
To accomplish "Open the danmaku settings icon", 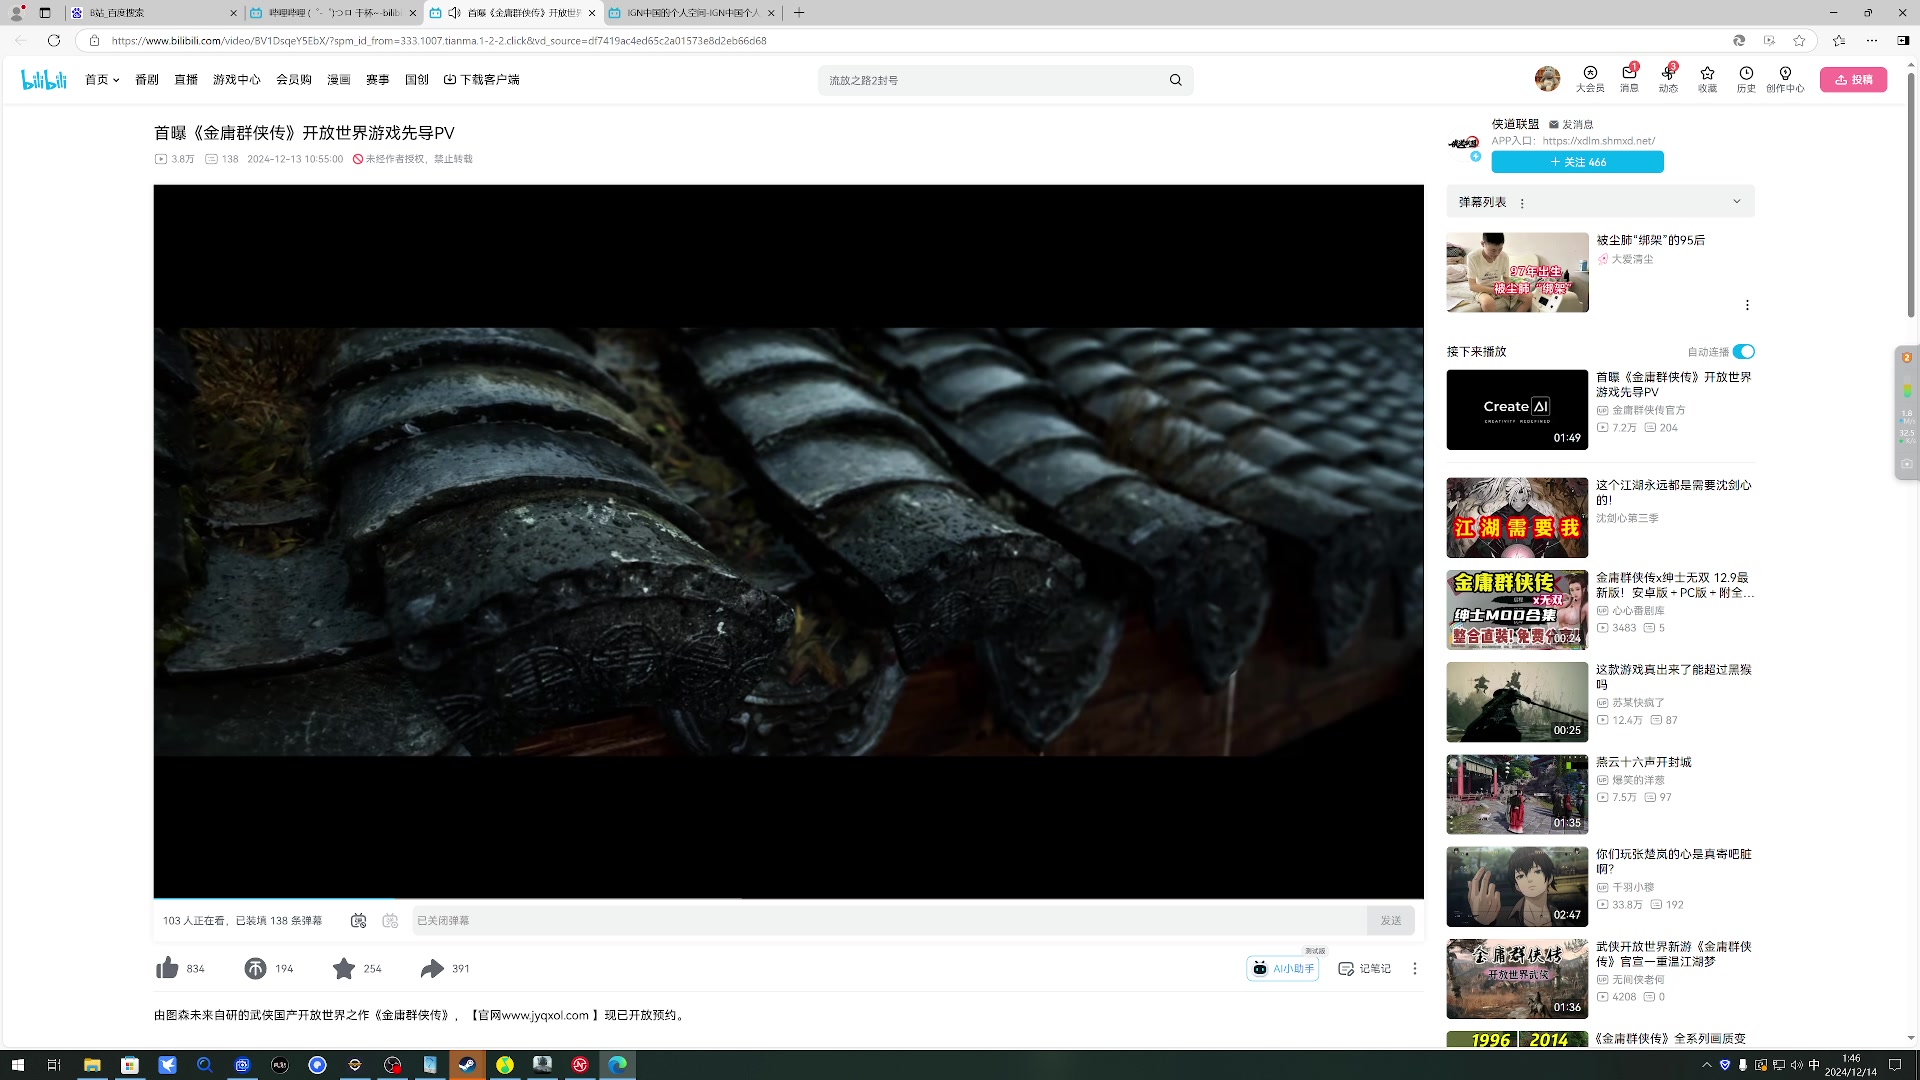I will click(x=390, y=920).
